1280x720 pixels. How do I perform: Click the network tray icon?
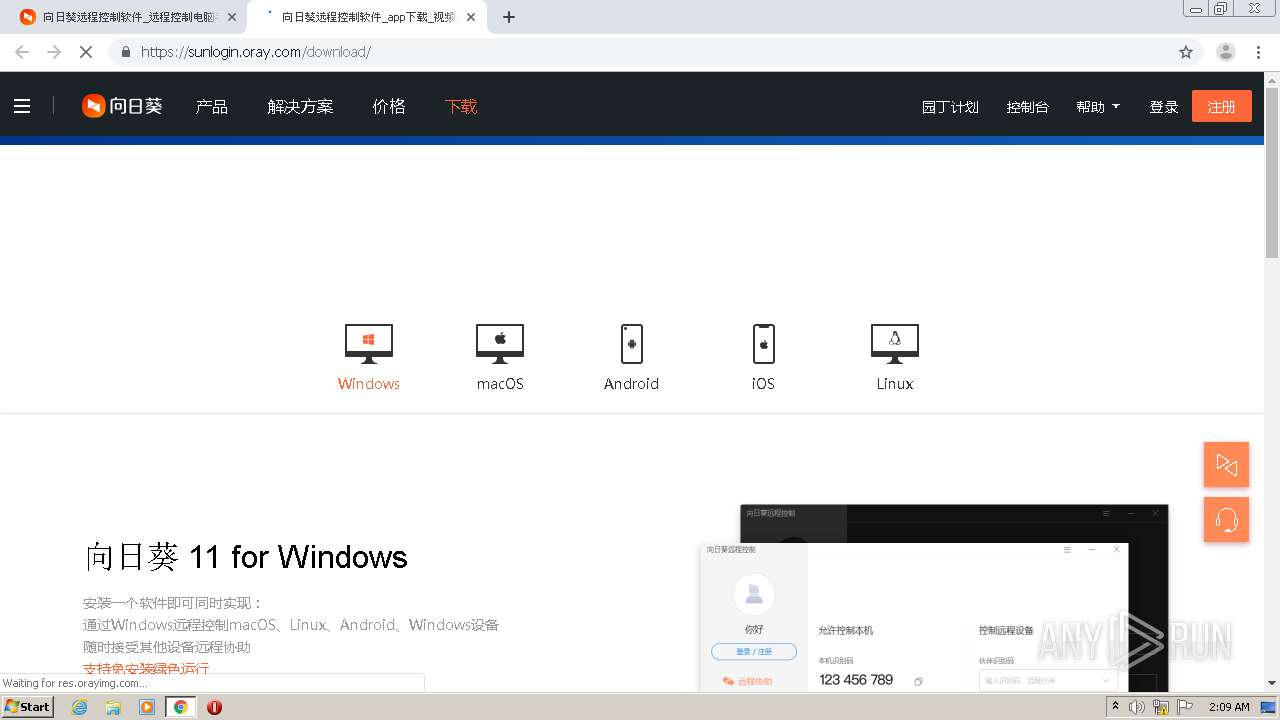click(x=1161, y=707)
